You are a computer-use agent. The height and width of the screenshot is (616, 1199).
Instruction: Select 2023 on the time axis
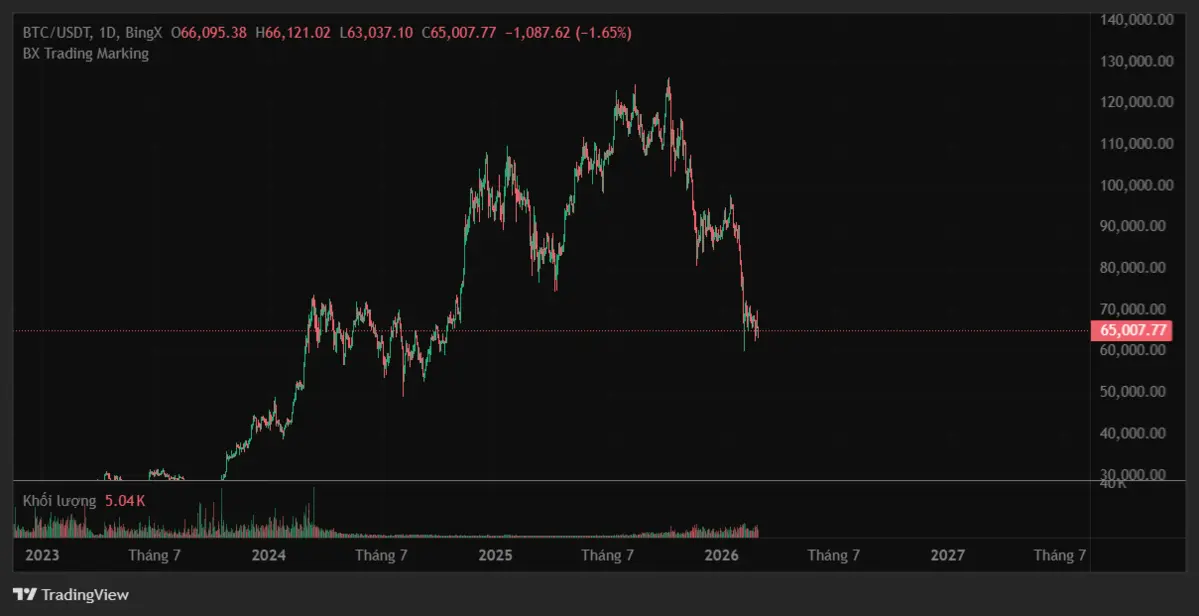[x=42, y=555]
